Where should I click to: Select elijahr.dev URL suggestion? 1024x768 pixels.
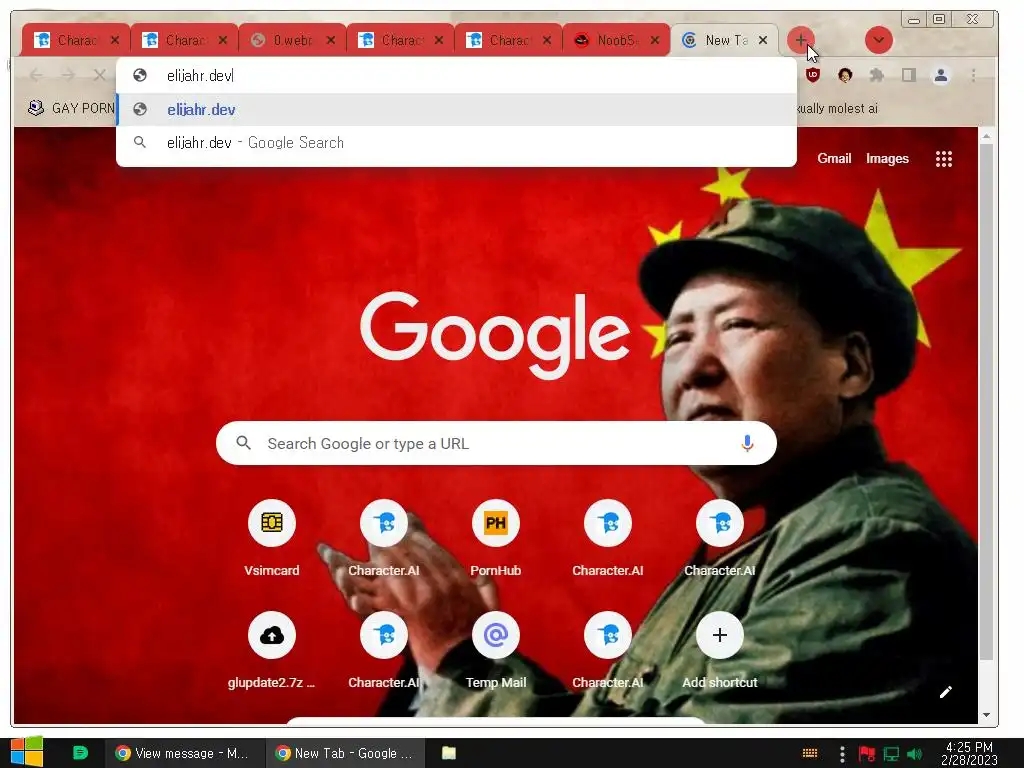[x=456, y=110]
